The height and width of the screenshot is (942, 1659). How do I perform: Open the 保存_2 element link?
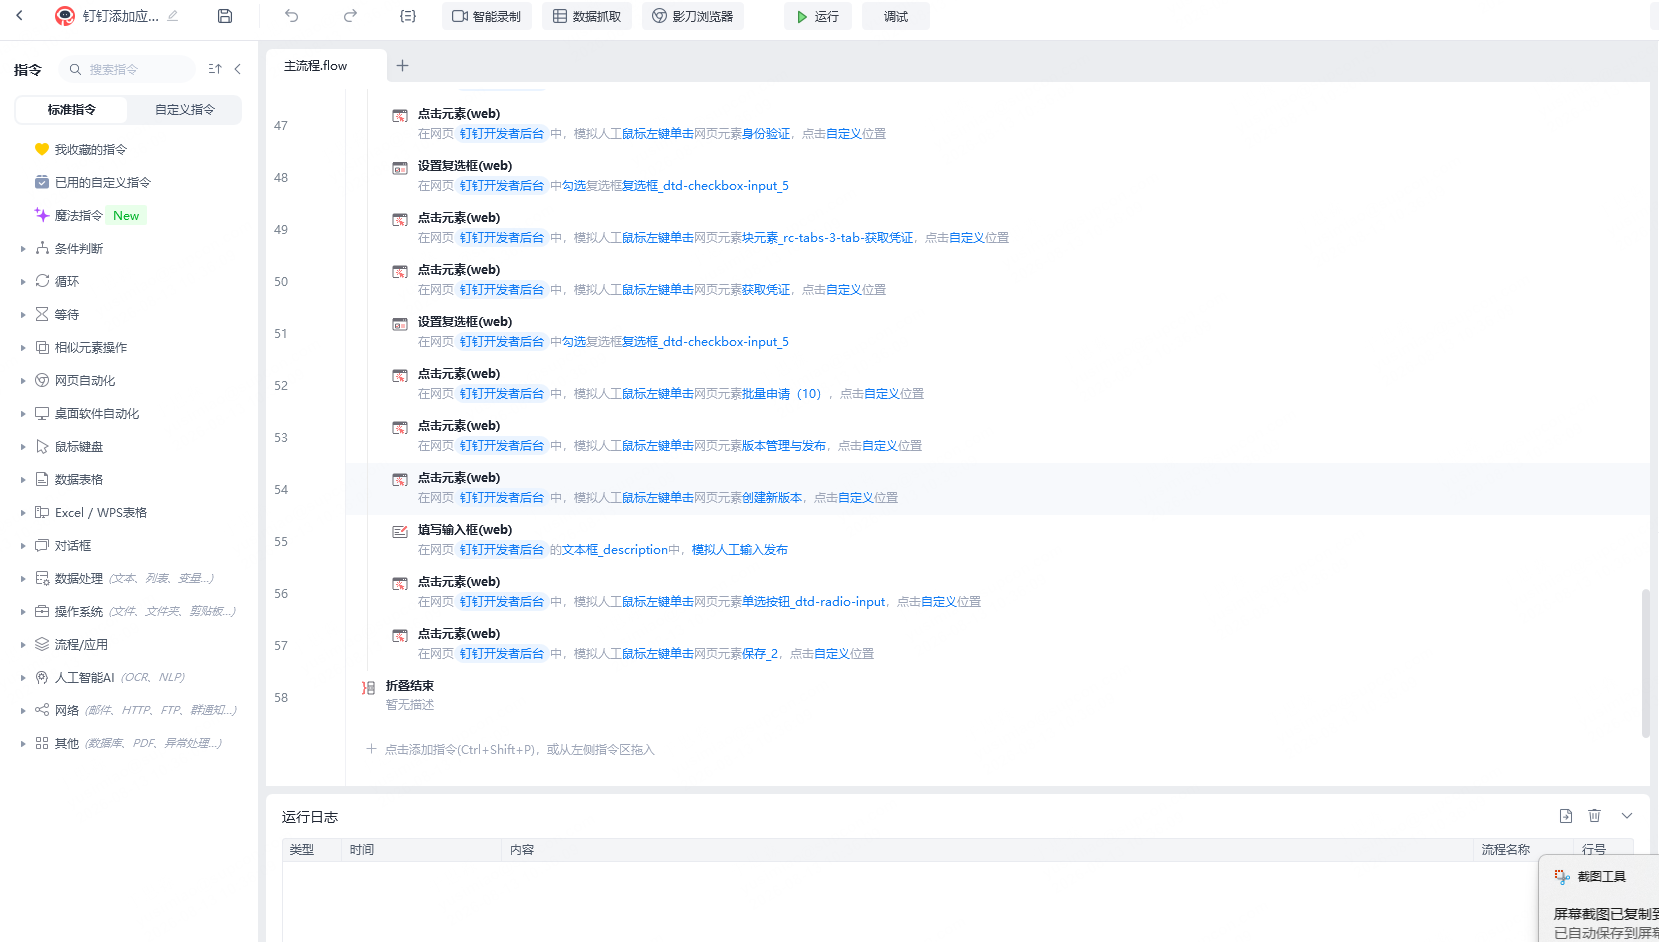click(760, 654)
